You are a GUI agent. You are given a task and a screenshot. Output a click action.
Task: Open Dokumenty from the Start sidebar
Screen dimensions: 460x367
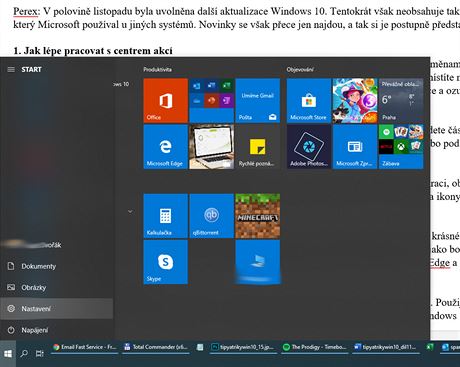click(x=57, y=266)
